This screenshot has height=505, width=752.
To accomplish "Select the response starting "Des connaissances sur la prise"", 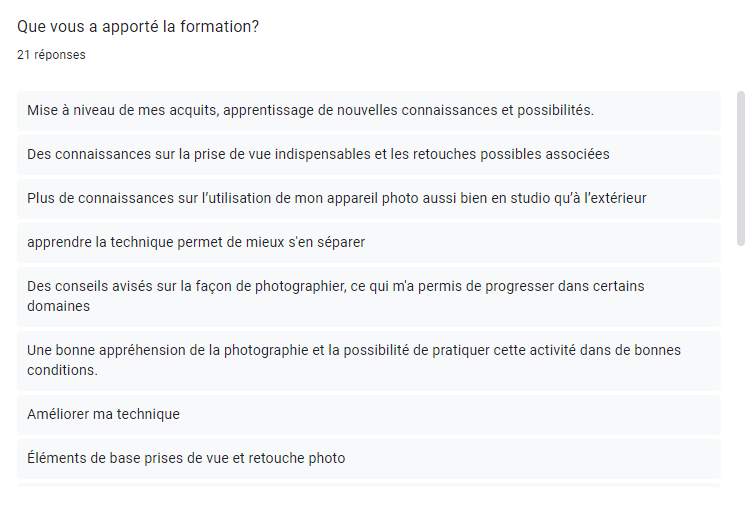I will click(318, 154).
